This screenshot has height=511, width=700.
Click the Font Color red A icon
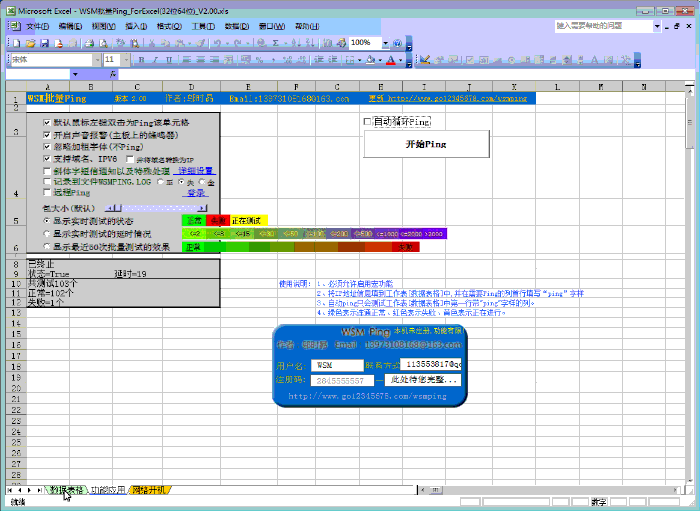(x=391, y=60)
